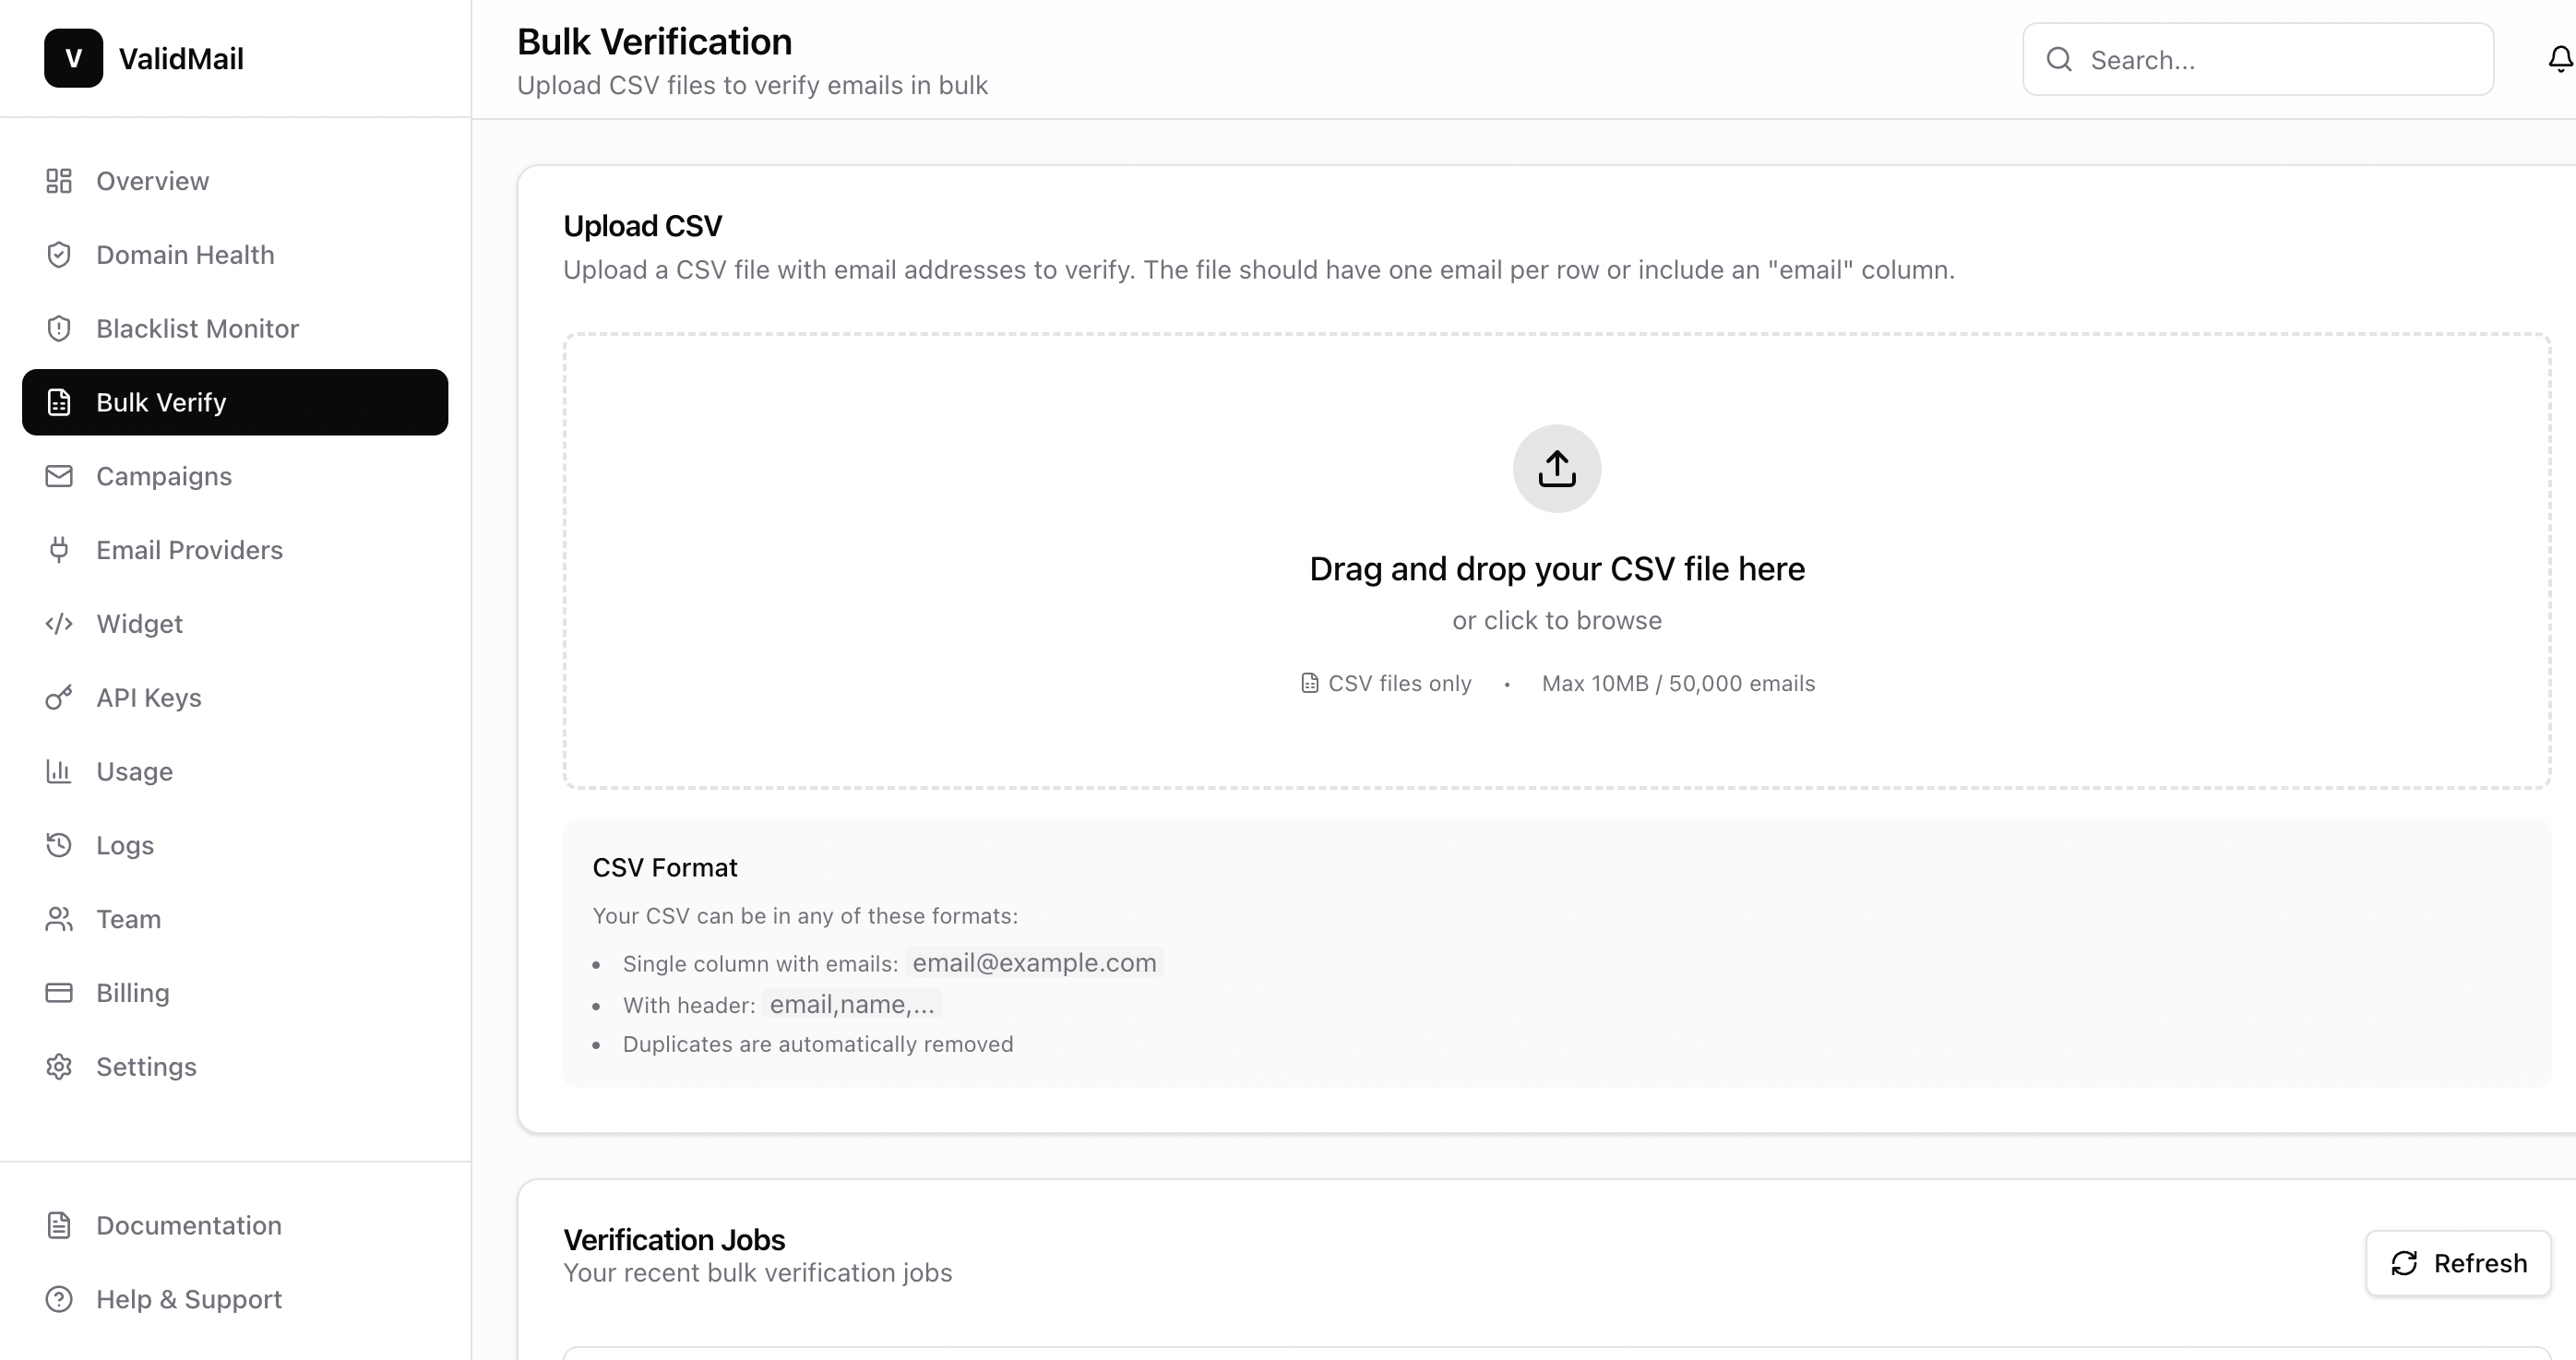Open the API Keys key icon

[58, 697]
